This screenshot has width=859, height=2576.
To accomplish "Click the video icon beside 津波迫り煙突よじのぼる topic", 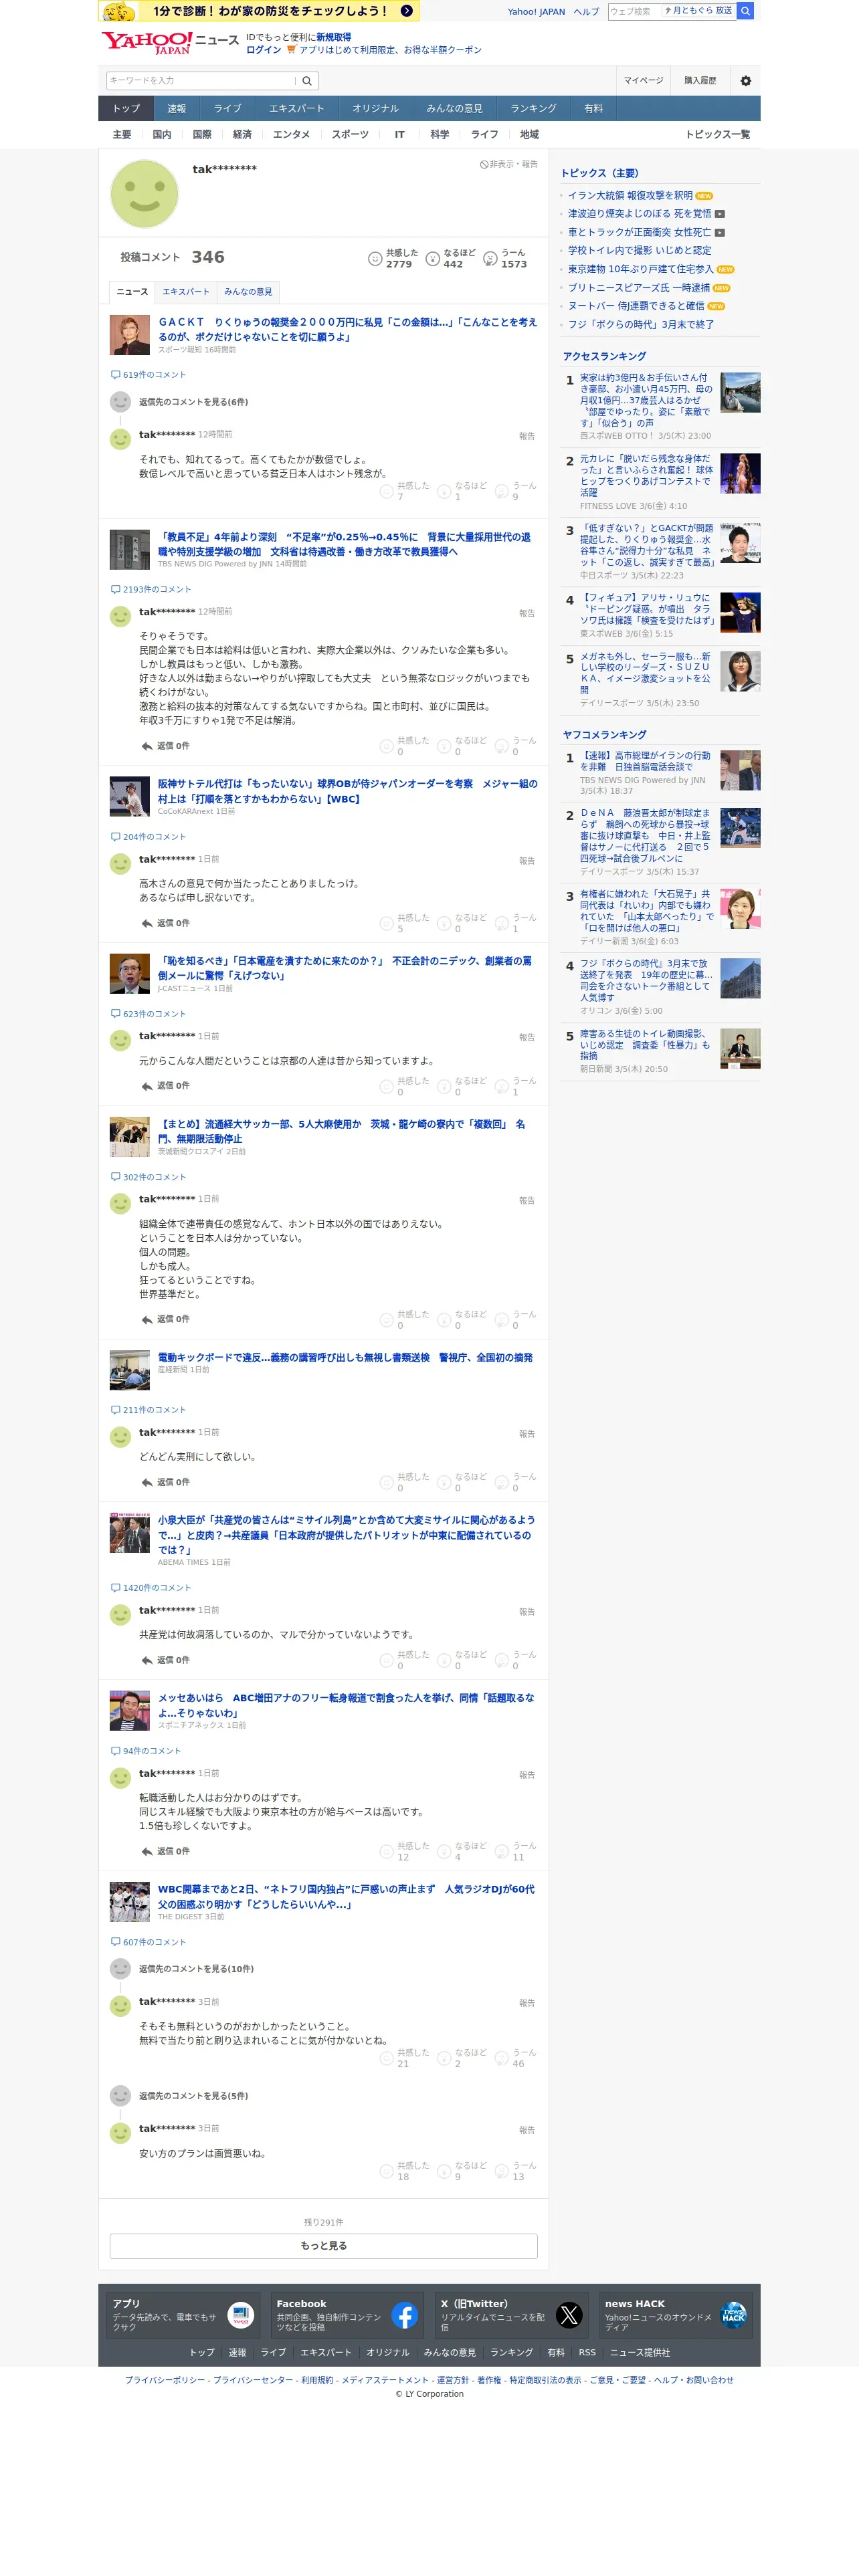I will pyautogui.click(x=720, y=214).
